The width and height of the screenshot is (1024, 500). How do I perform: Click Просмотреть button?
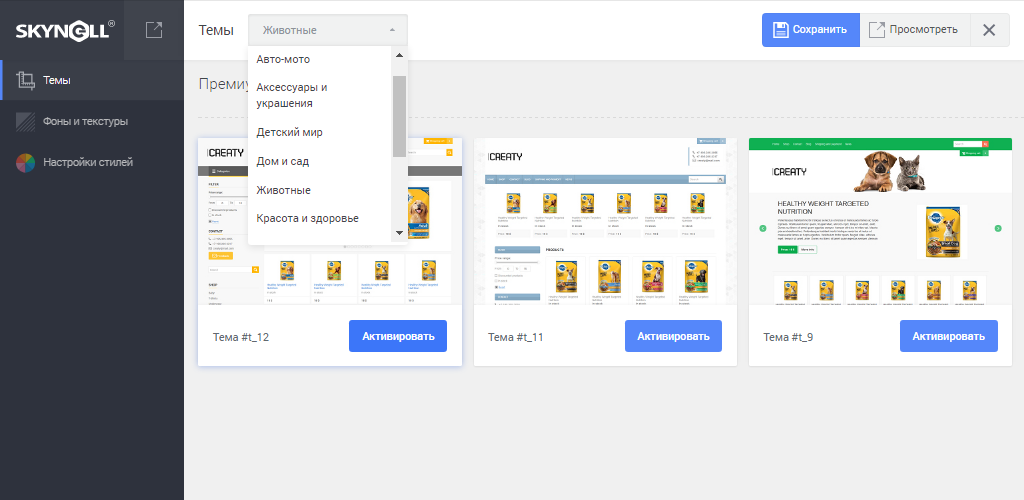tap(914, 30)
